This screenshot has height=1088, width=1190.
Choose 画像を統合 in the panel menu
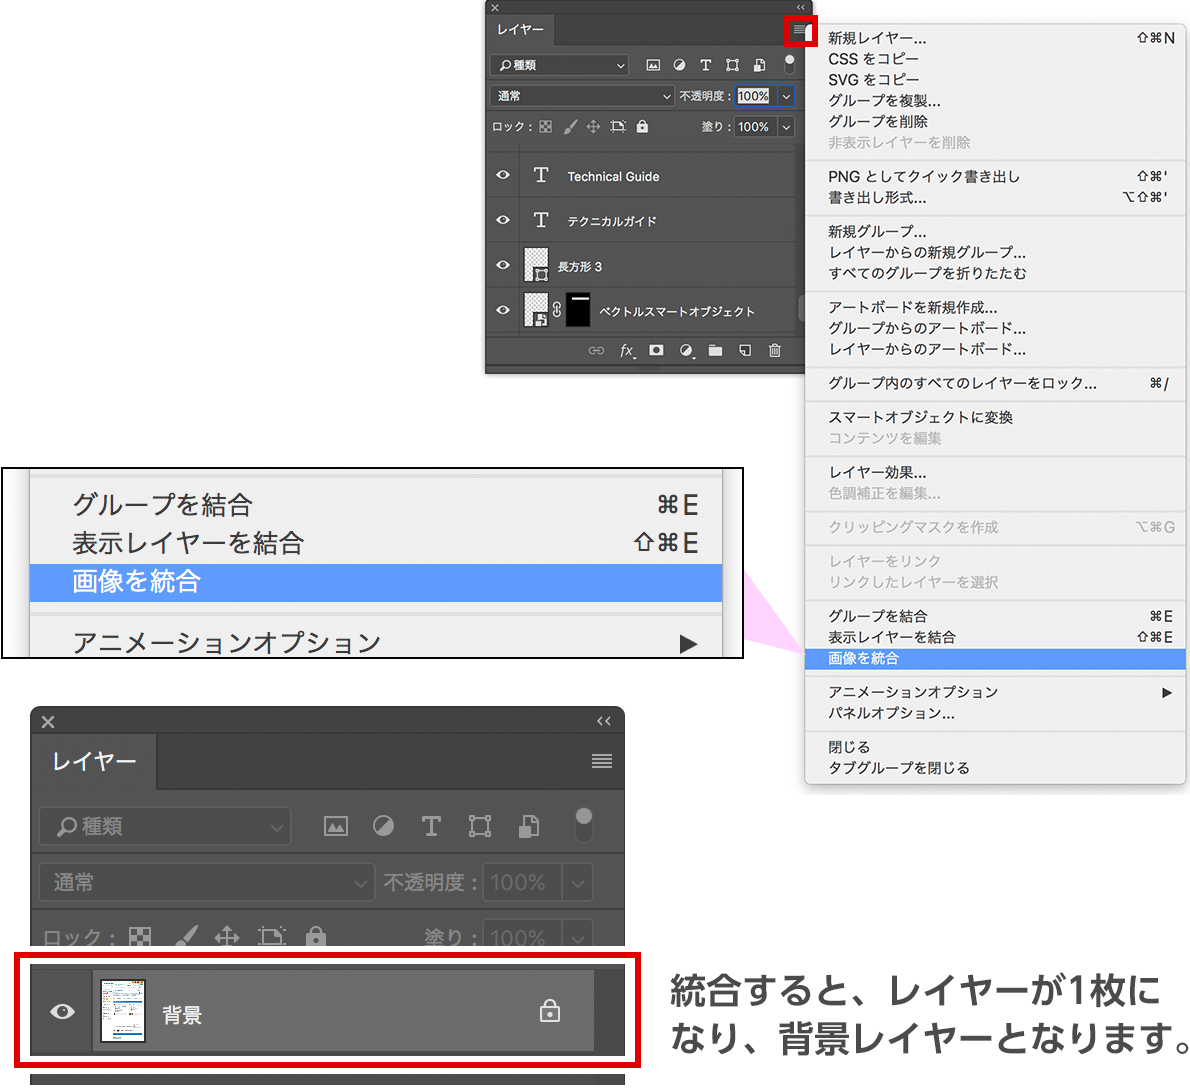(995, 659)
